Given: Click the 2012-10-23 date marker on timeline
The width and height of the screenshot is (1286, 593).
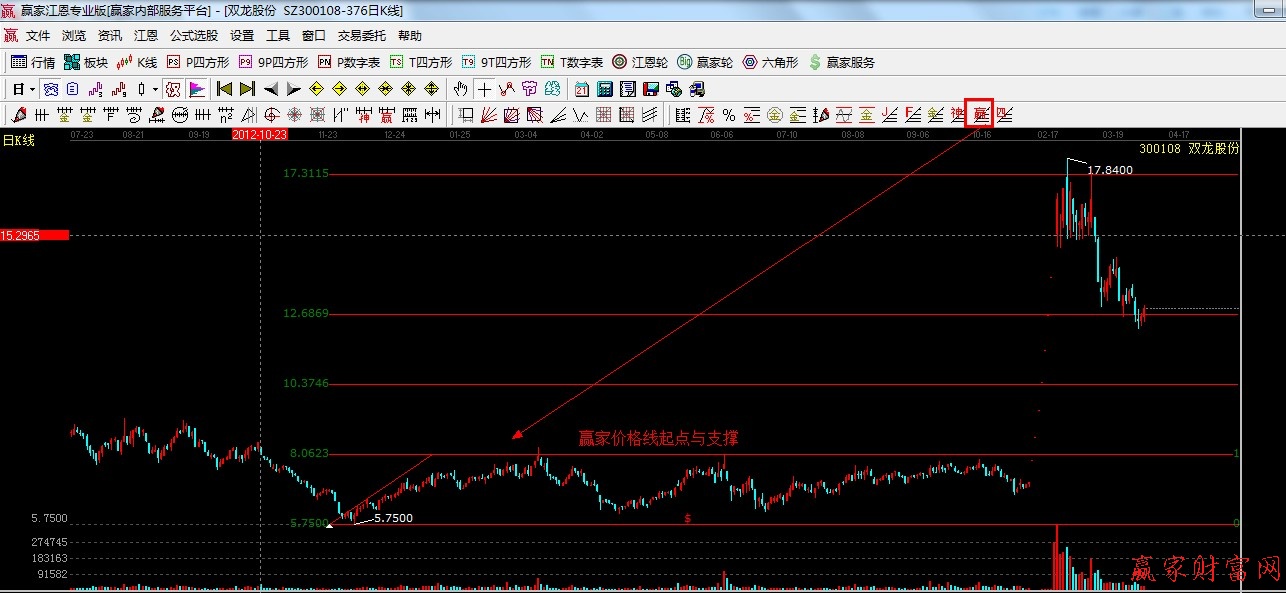Looking at the screenshot, I should tap(260, 133).
